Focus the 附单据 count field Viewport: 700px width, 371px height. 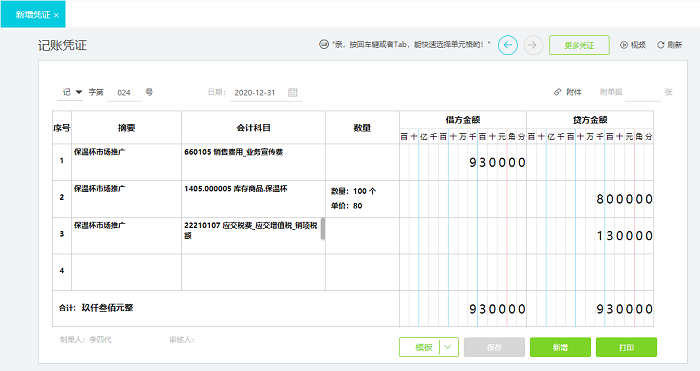pos(643,92)
